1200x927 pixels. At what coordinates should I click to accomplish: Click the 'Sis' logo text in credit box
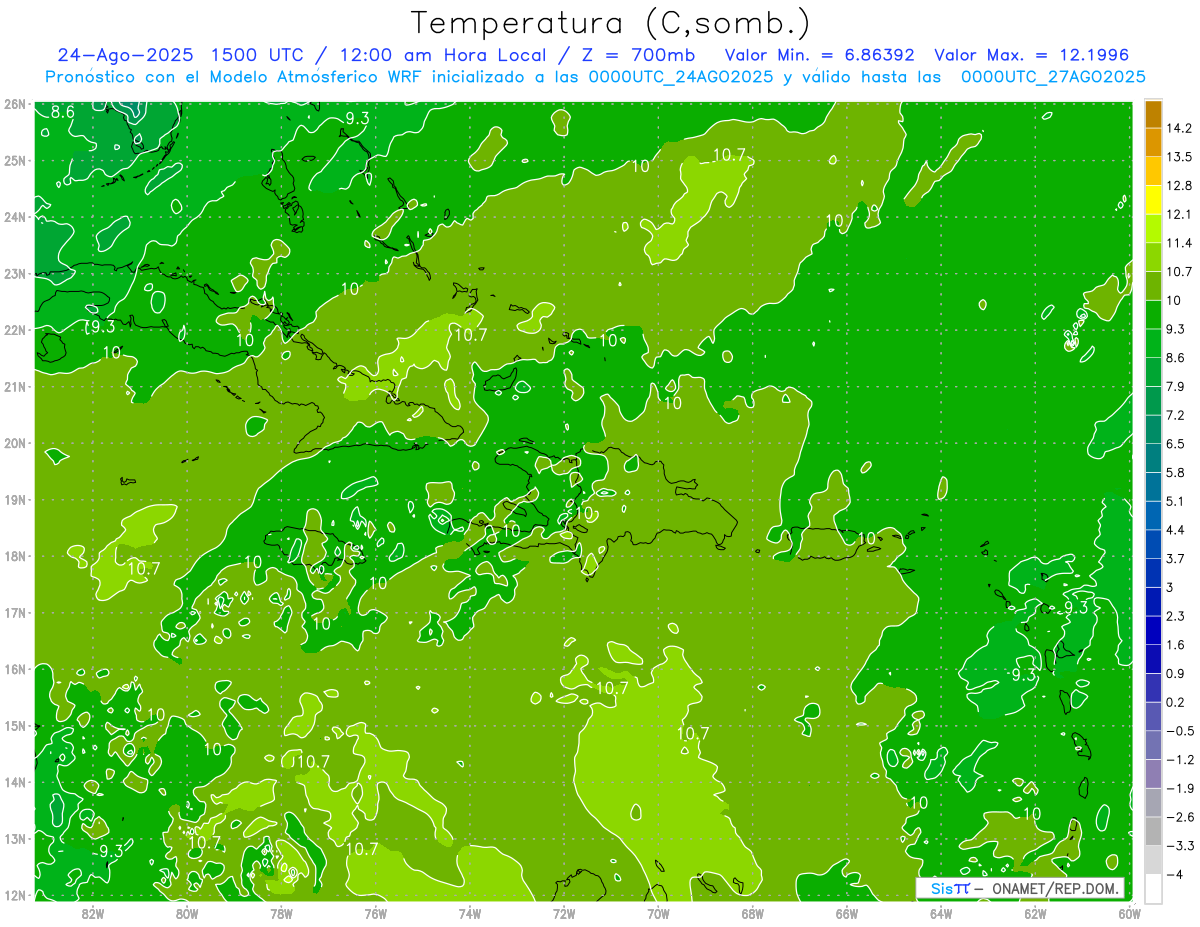(x=941, y=888)
